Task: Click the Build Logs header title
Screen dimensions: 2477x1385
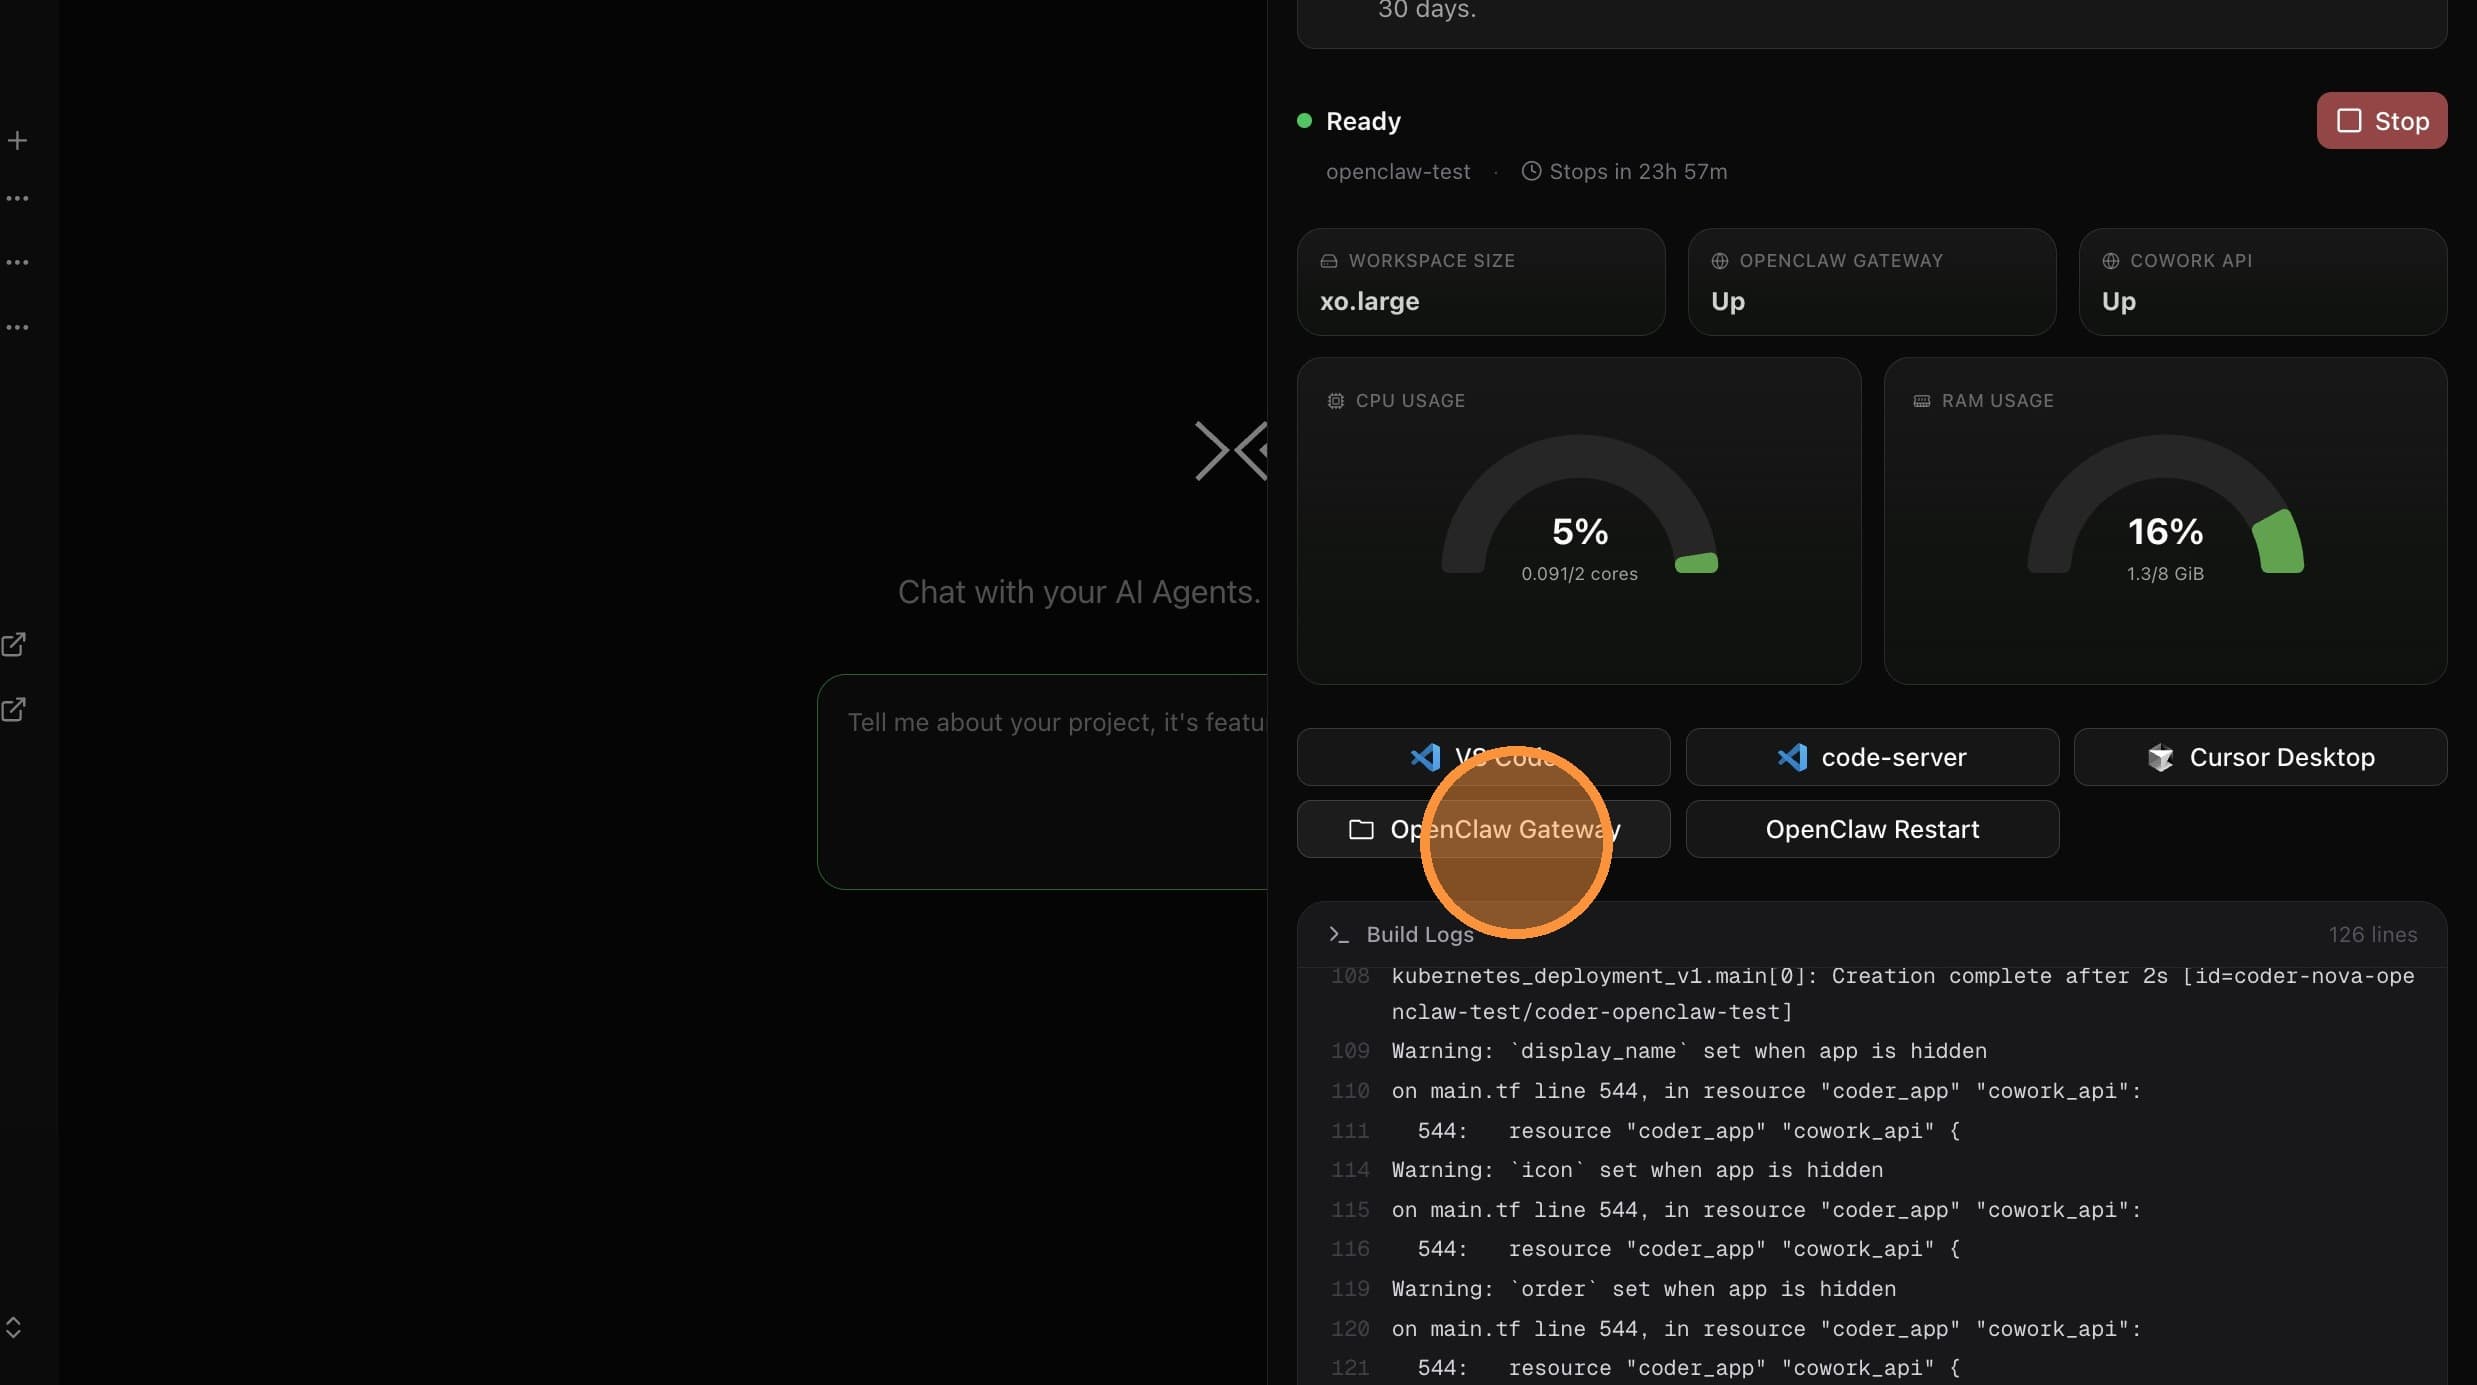Action: (1420, 934)
